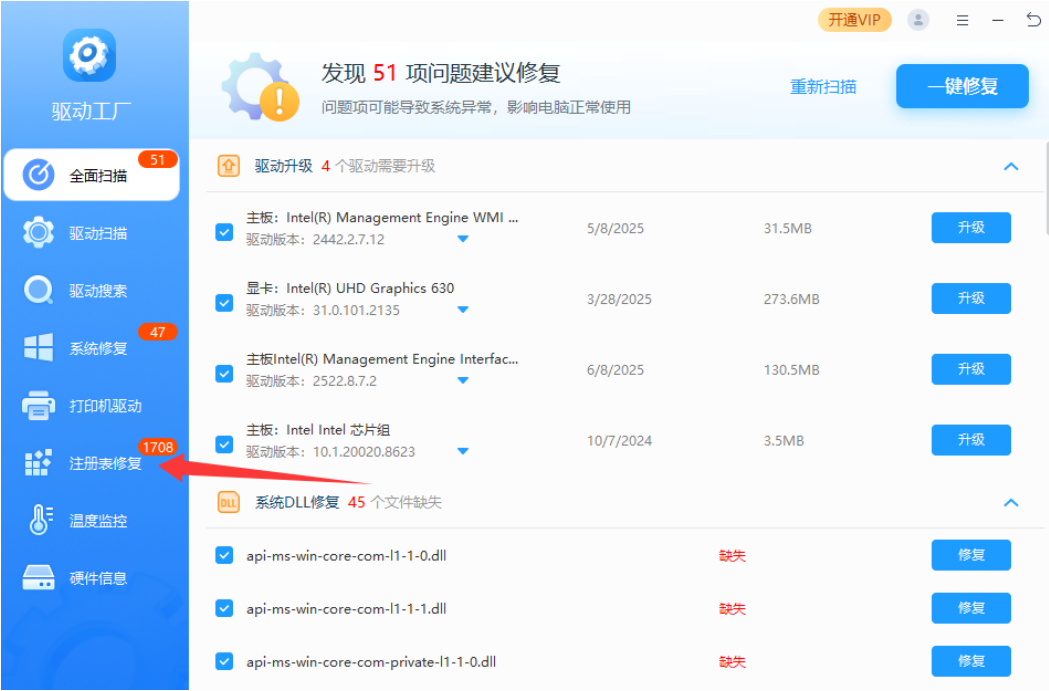This screenshot has height=691, width=1049.
Task: Click the size 130.5MB
Action: pos(791,370)
